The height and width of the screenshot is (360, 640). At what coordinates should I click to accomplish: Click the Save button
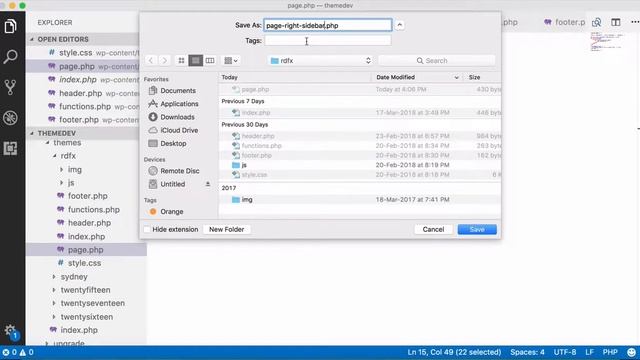click(x=477, y=229)
